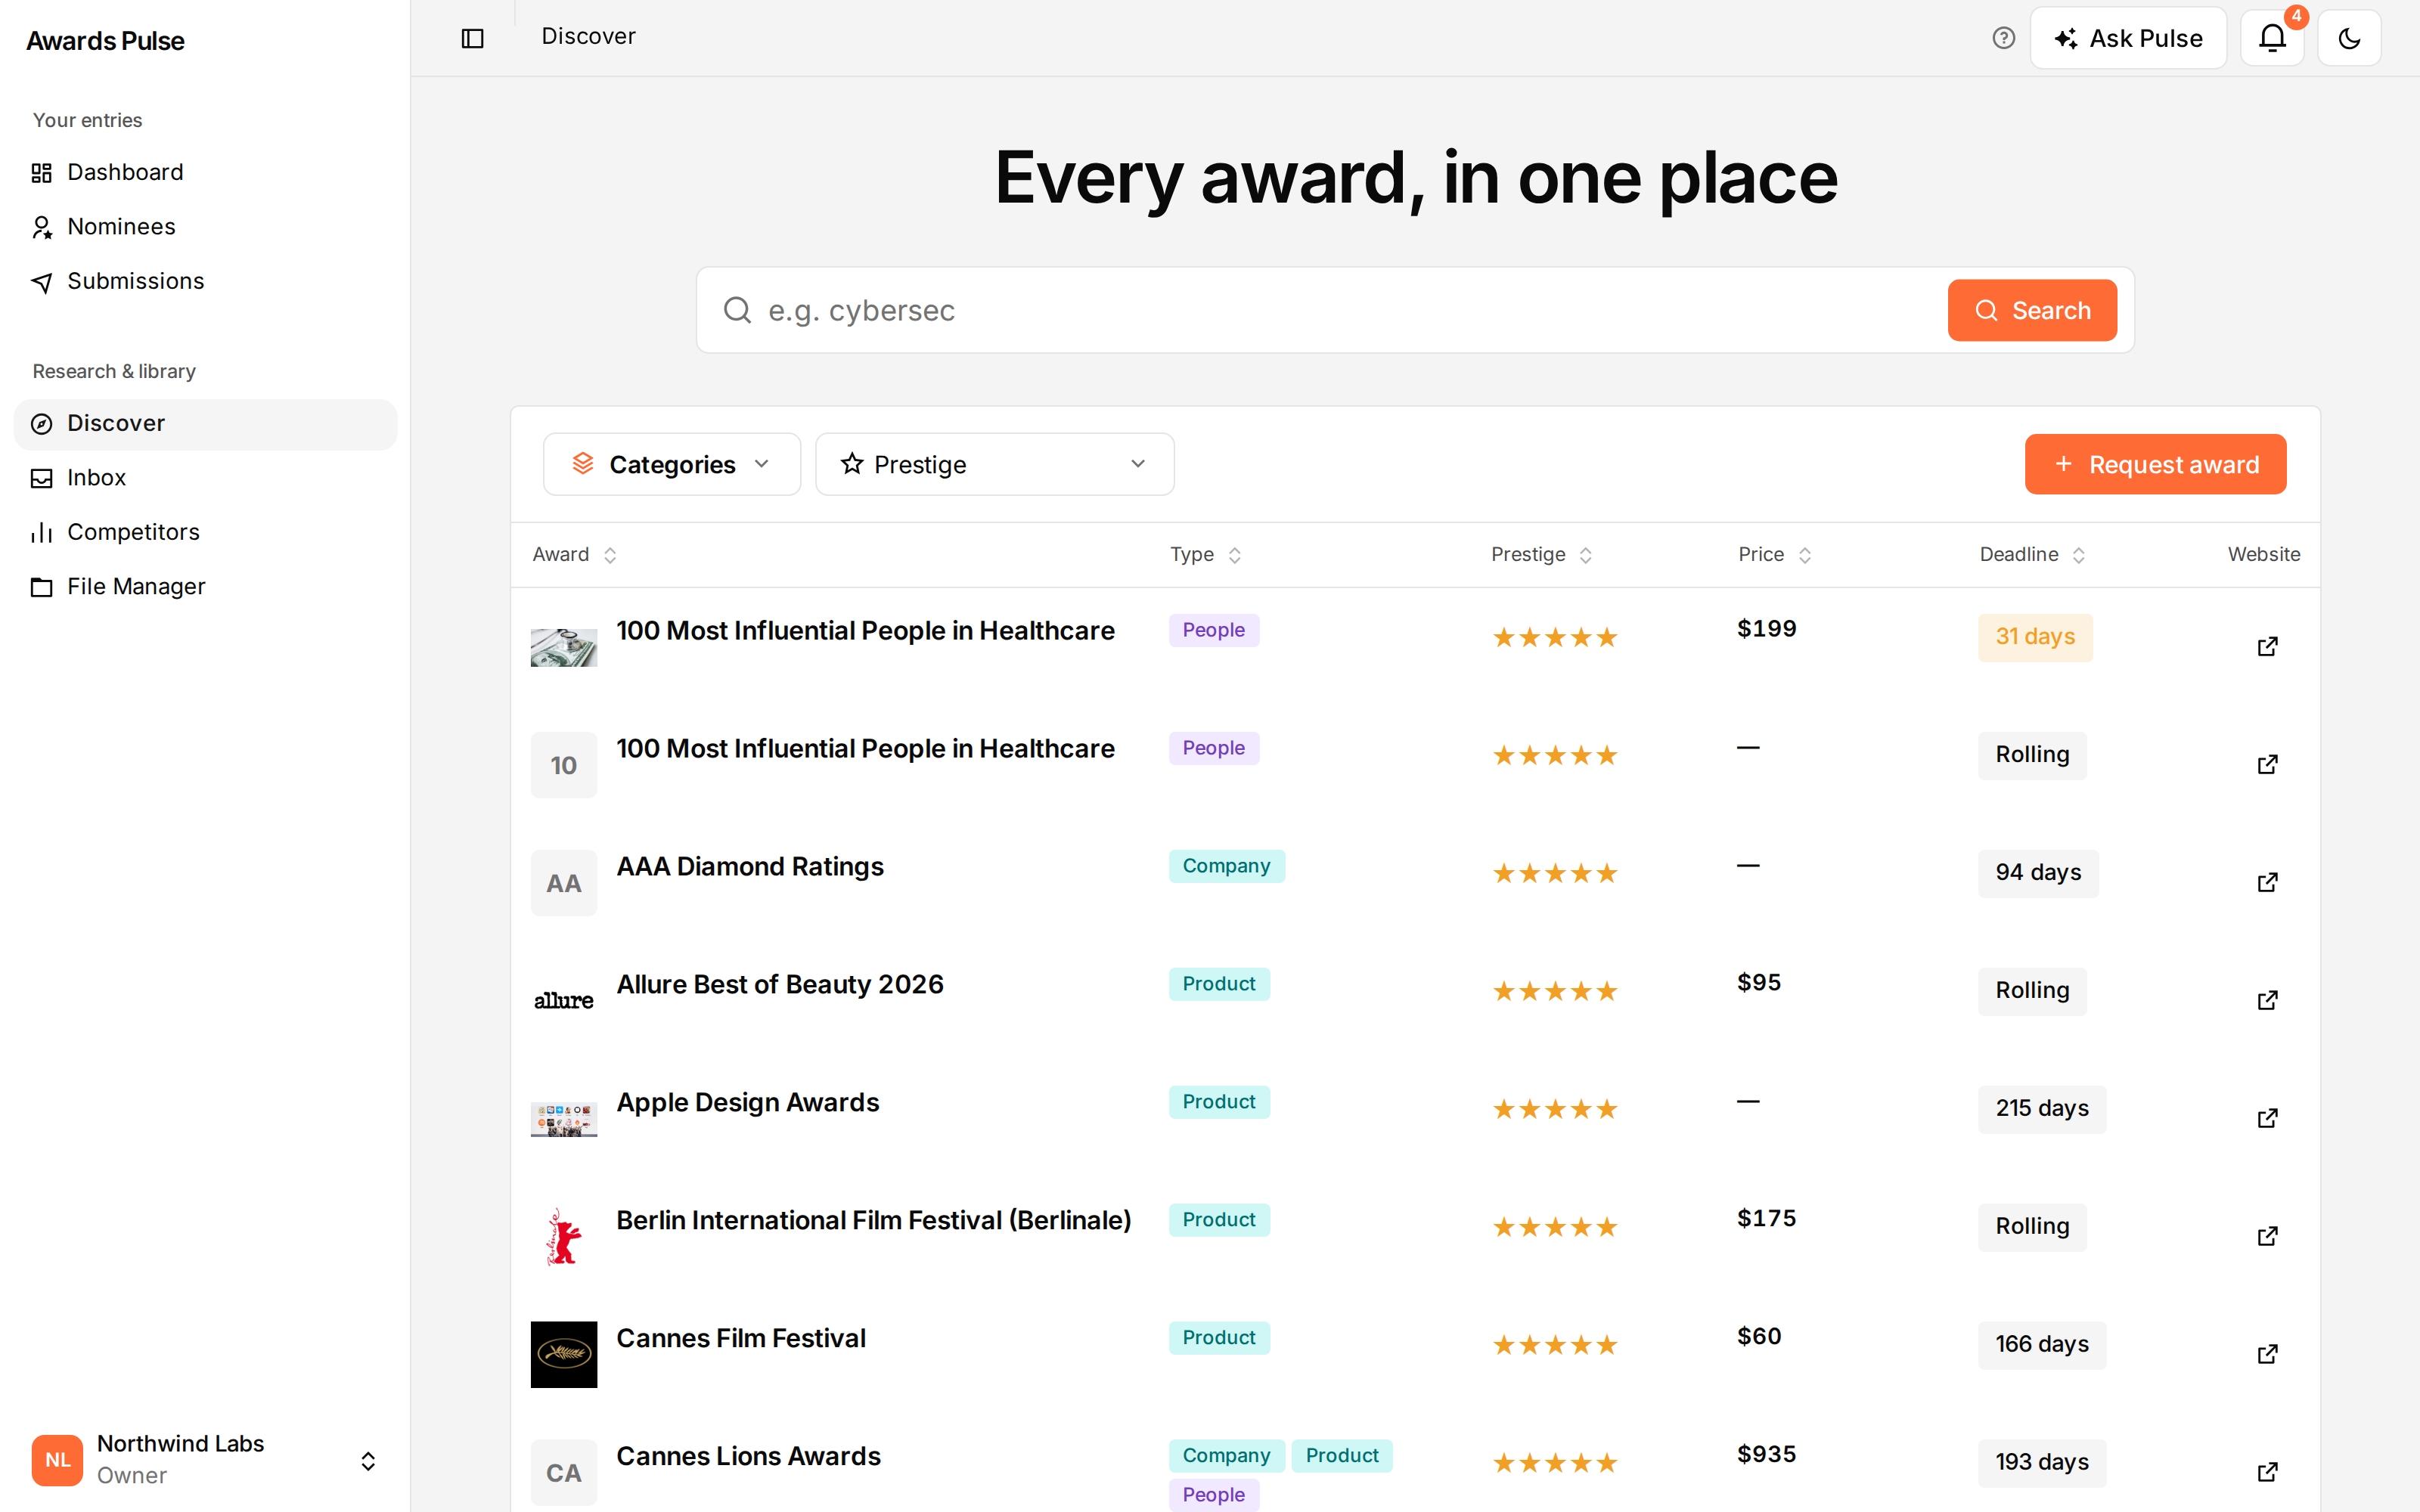Image resolution: width=2420 pixels, height=1512 pixels.
Task: Open the Categories filter dropdown
Action: point(672,464)
